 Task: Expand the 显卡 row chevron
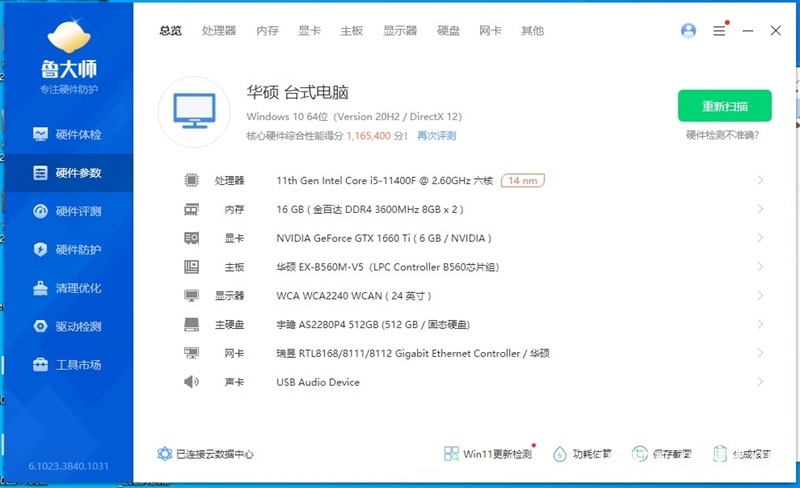[760, 238]
